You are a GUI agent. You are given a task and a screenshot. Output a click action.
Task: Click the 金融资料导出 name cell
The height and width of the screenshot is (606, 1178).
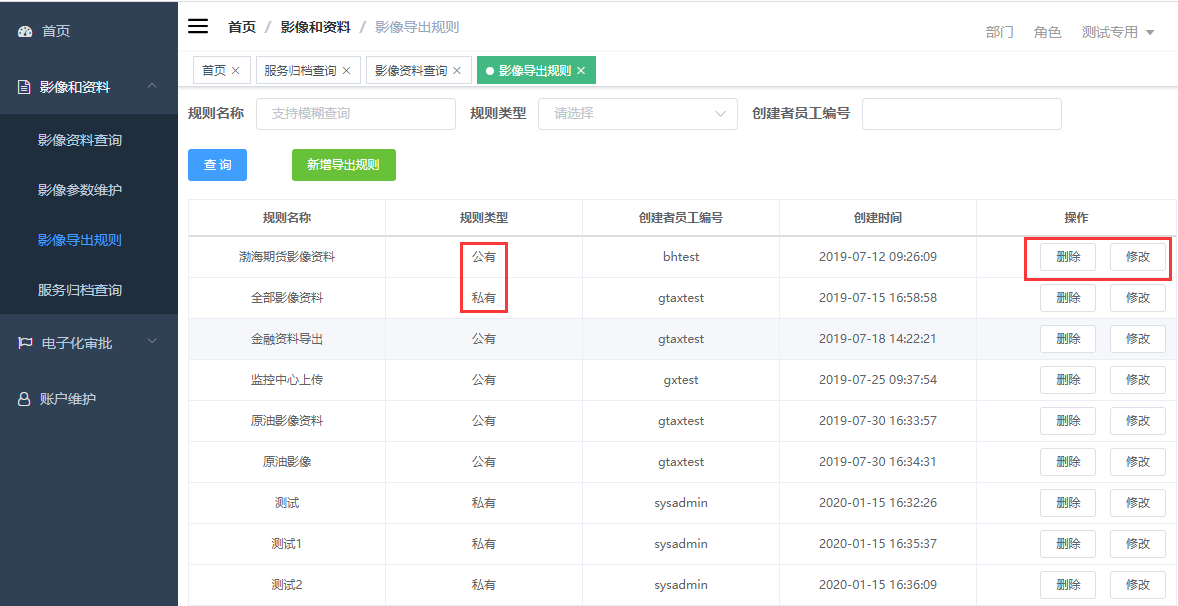coord(287,339)
